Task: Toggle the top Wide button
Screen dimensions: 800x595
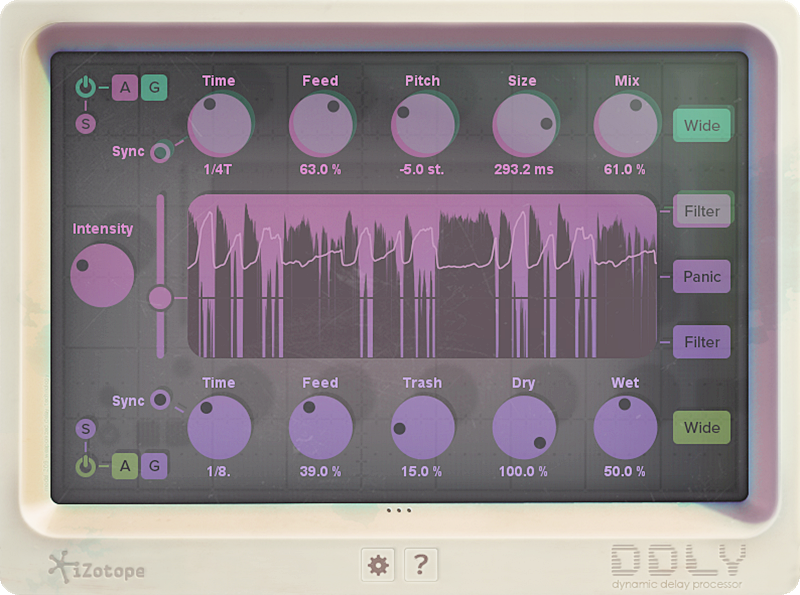Action: coord(702,125)
